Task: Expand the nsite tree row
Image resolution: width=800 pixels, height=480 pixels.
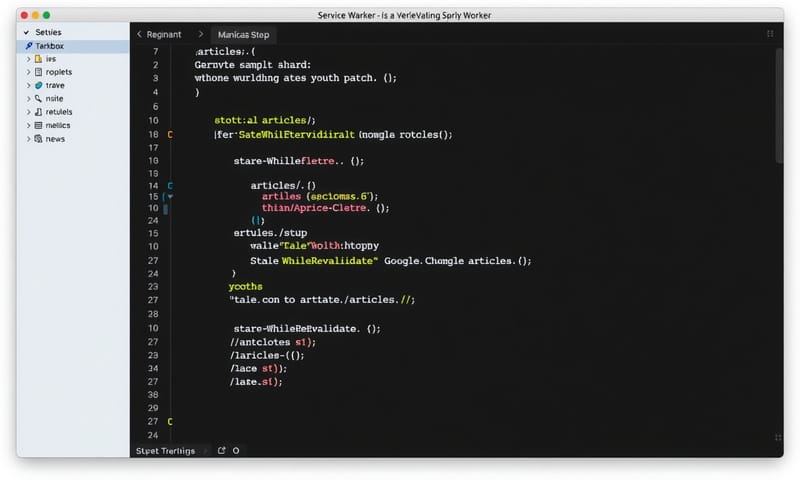Action: point(29,99)
